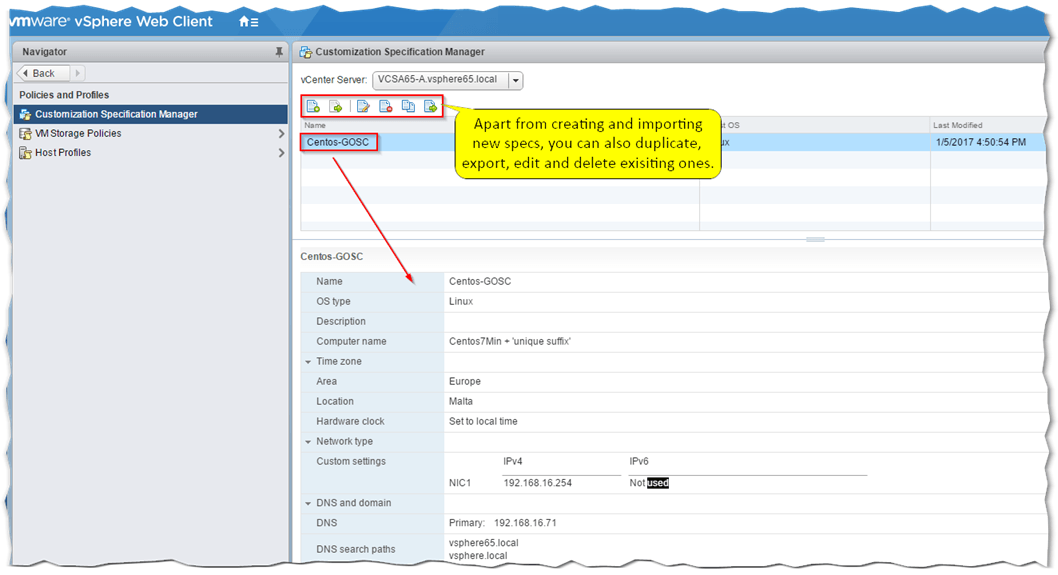Screen dimensions: 1058x575
Task: Click the Host Profiles icon
Action: click(x=26, y=153)
